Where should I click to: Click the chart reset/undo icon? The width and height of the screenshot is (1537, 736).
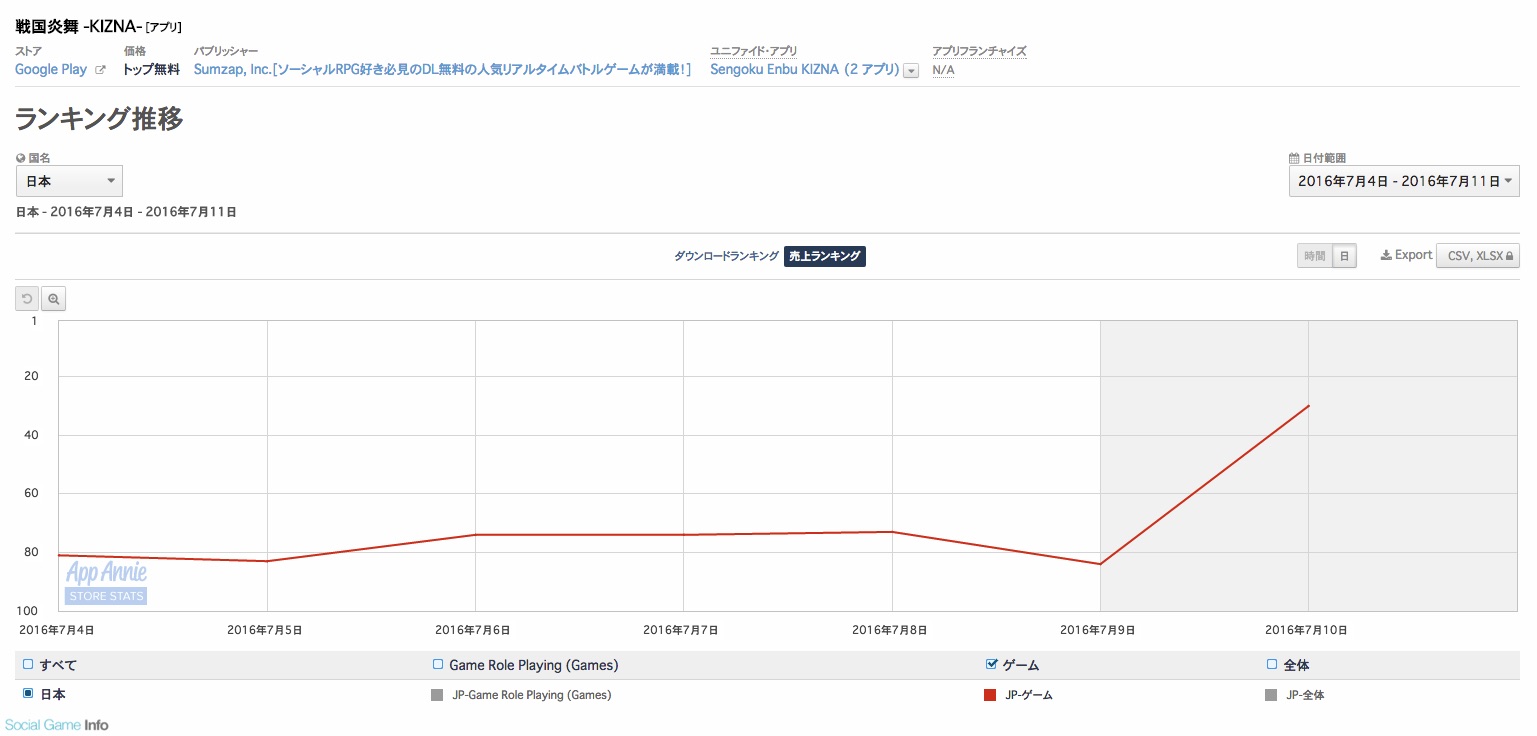click(x=27, y=298)
